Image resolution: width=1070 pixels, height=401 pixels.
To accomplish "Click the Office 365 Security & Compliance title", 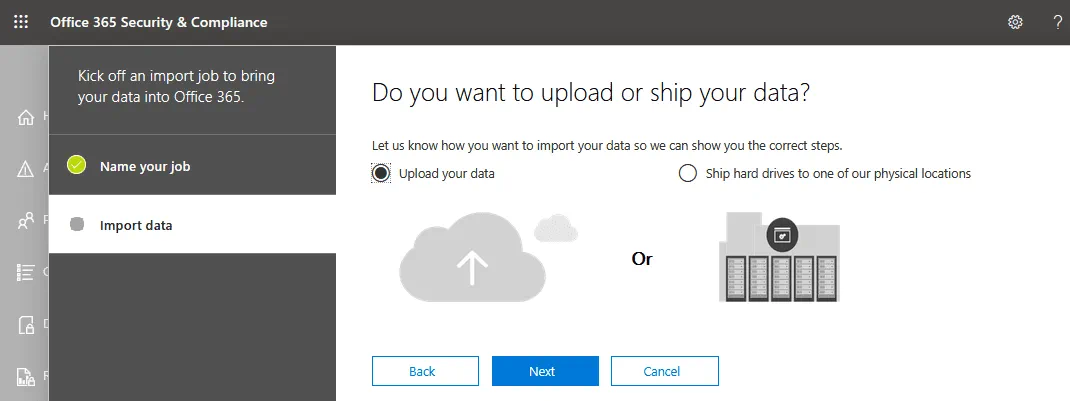I will 159,22.
